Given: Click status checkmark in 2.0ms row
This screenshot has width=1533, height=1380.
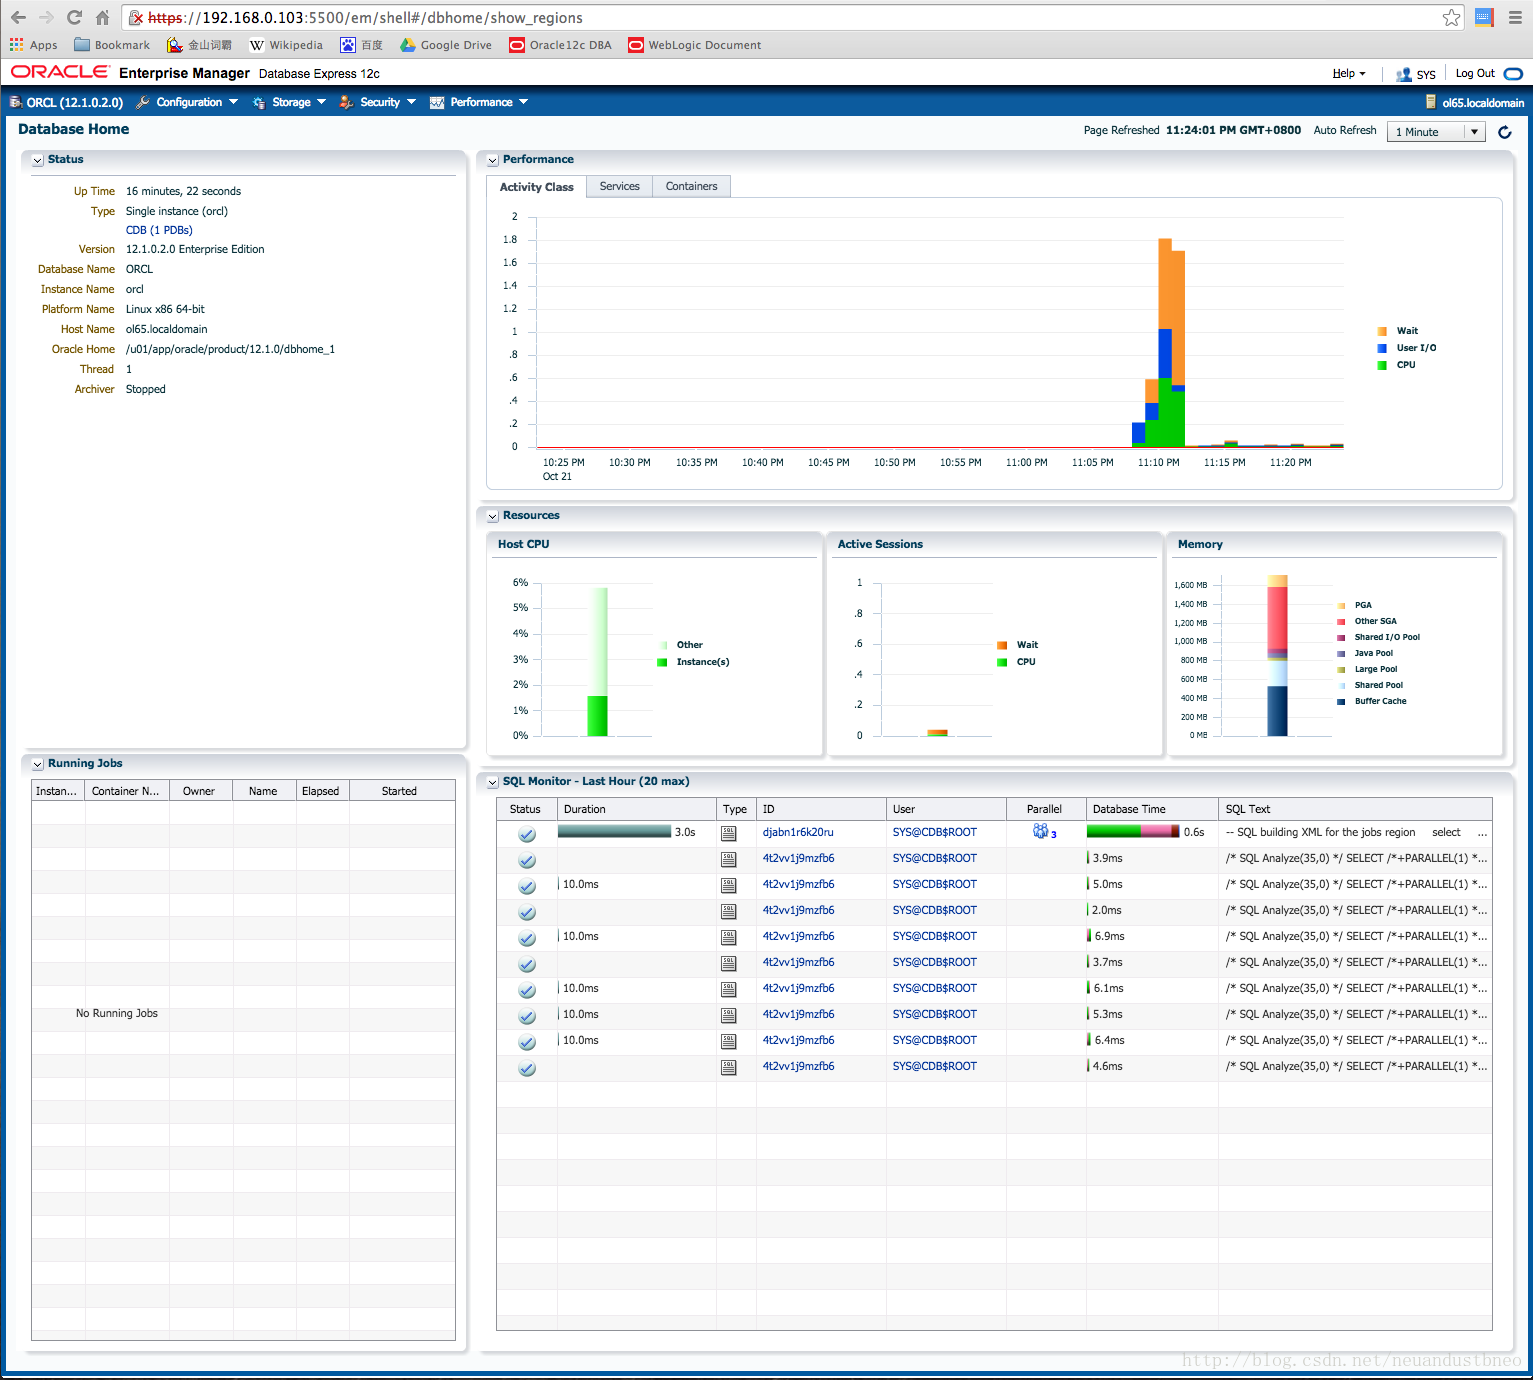Looking at the screenshot, I should click(x=527, y=912).
